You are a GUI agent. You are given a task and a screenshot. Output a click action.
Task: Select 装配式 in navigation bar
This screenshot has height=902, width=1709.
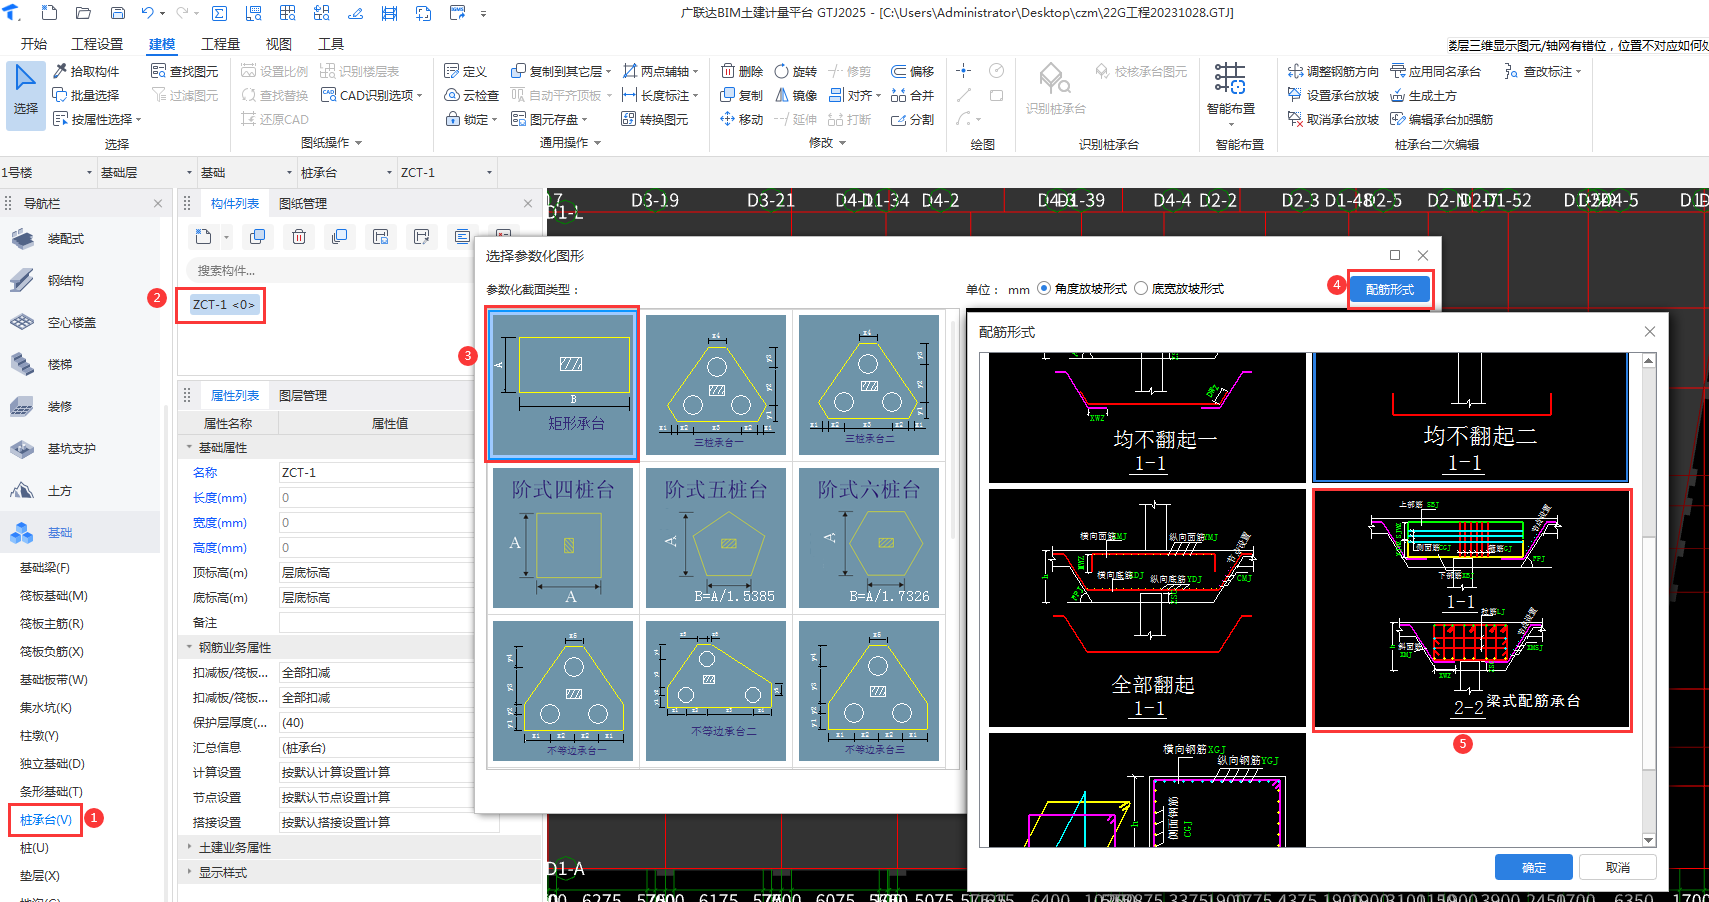pos(65,239)
